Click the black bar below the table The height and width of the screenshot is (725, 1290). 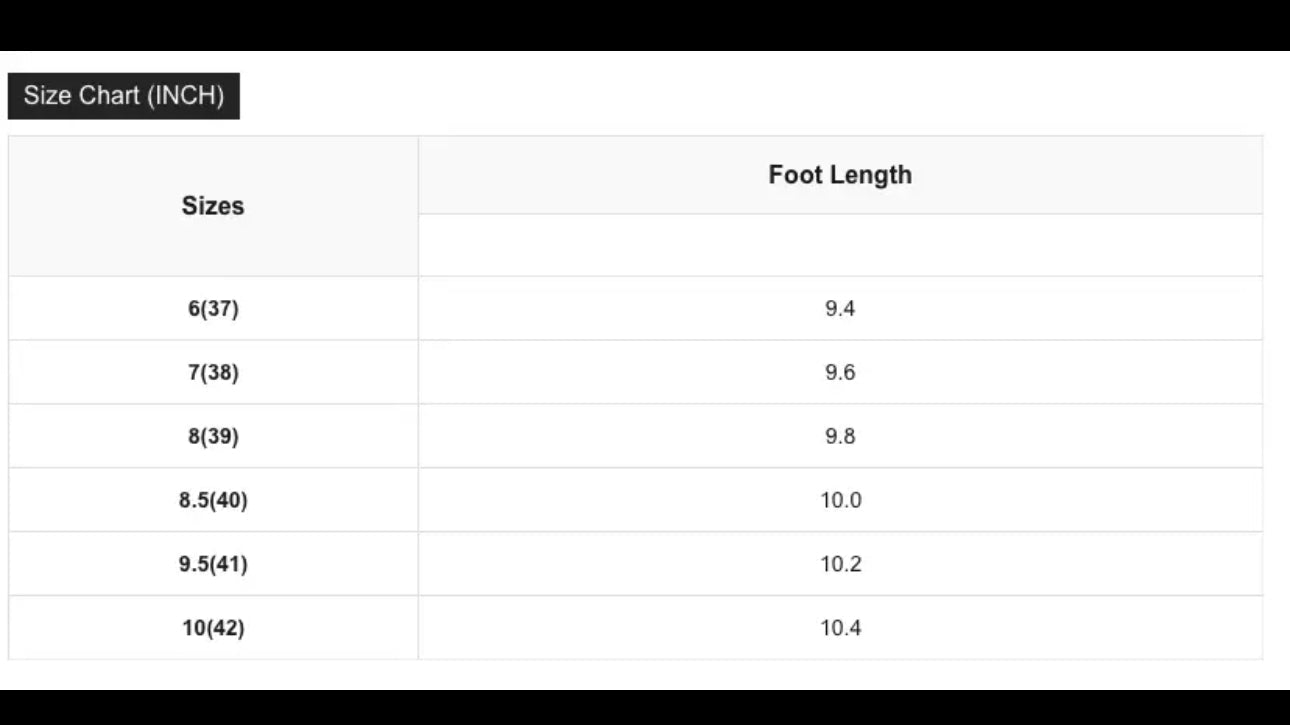pyautogui.click(x=645, y=707)
